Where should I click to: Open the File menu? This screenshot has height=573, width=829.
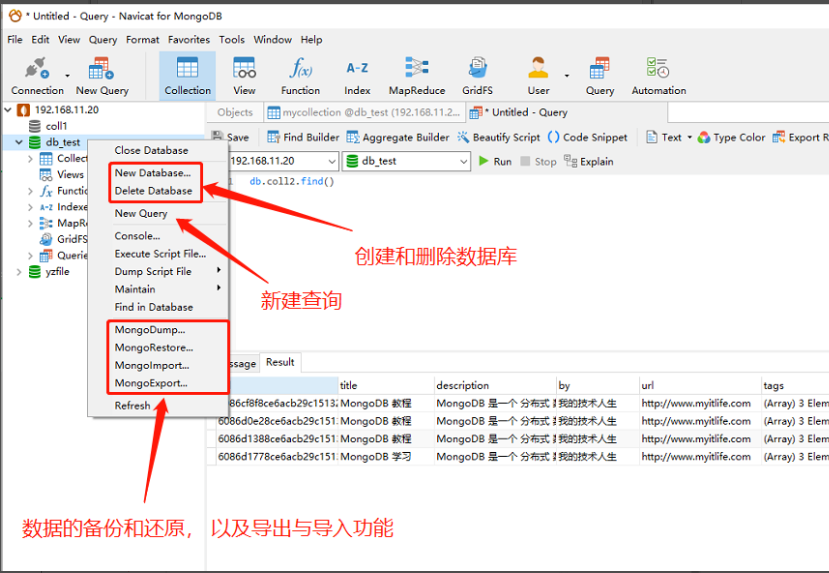click(x=15, y=40)
